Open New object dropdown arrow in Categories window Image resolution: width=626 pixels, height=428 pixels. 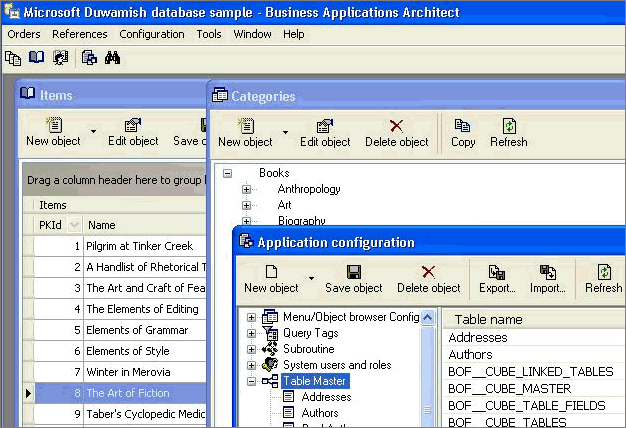point(285,132)
